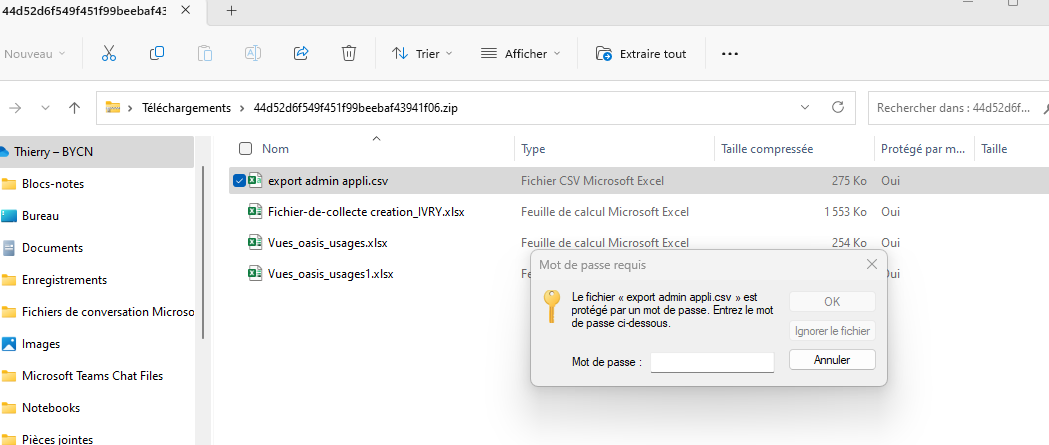Open the Trier sort dropdown
Image resolution: width=1049 pixels, height=445 pixels.
(421, 53)
